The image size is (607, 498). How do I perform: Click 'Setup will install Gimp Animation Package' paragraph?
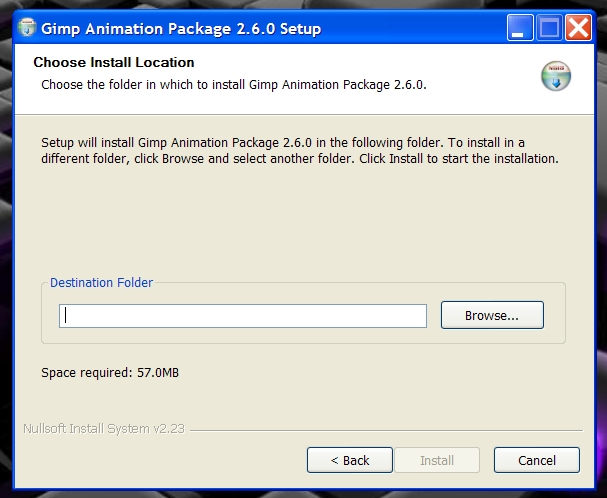point(300,151)
